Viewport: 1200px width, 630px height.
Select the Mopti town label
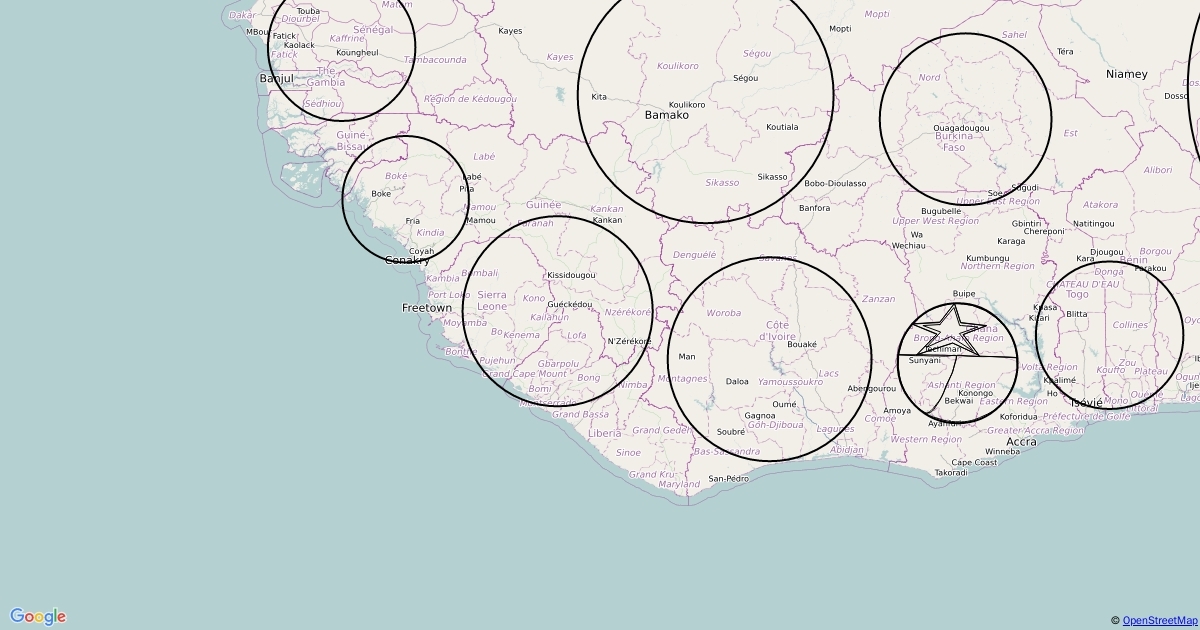point(840,29)
